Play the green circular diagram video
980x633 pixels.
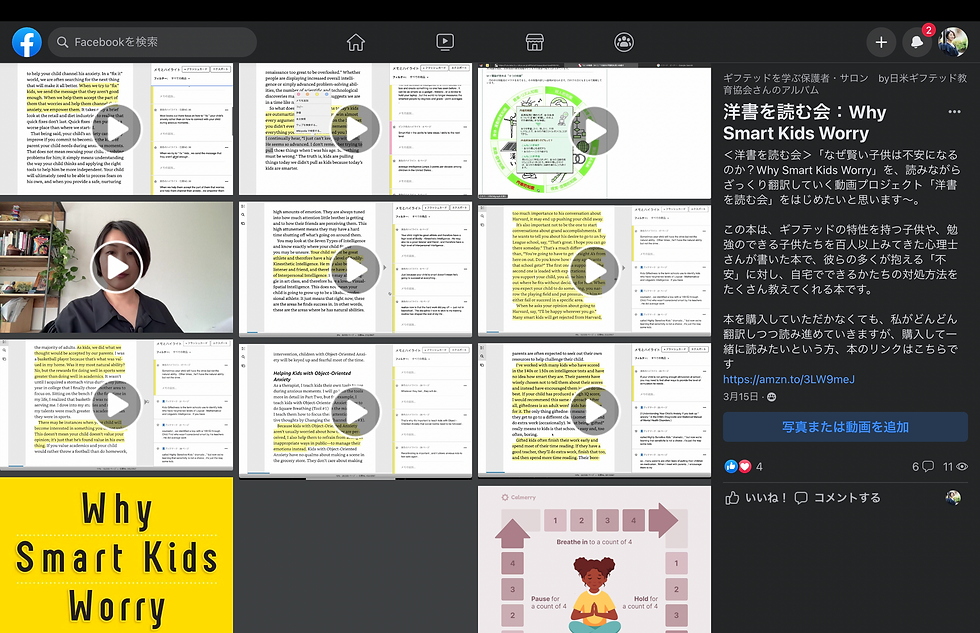pyautogui.click(x=594, y=131)
